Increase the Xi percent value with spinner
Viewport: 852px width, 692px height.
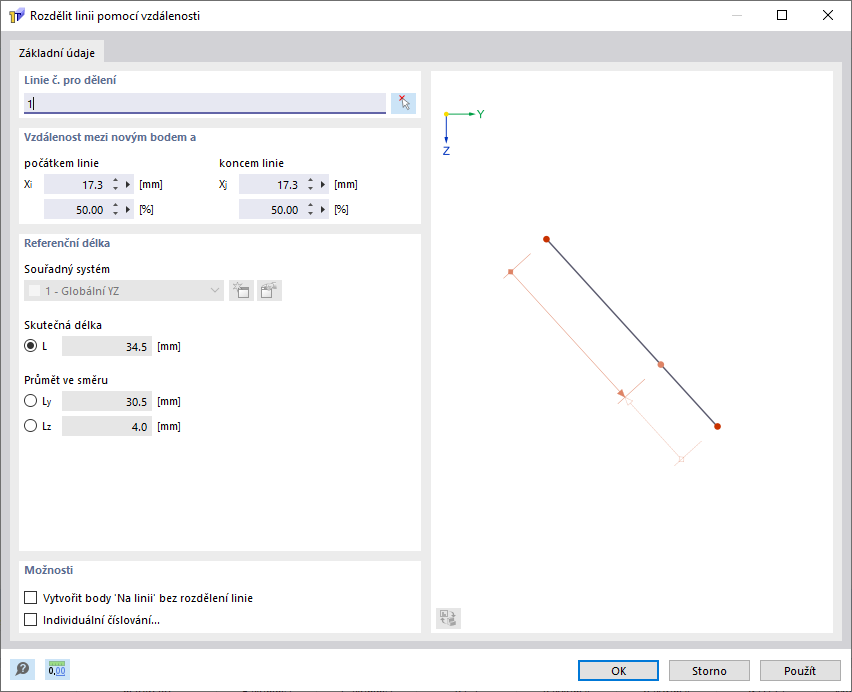(115, 206)
